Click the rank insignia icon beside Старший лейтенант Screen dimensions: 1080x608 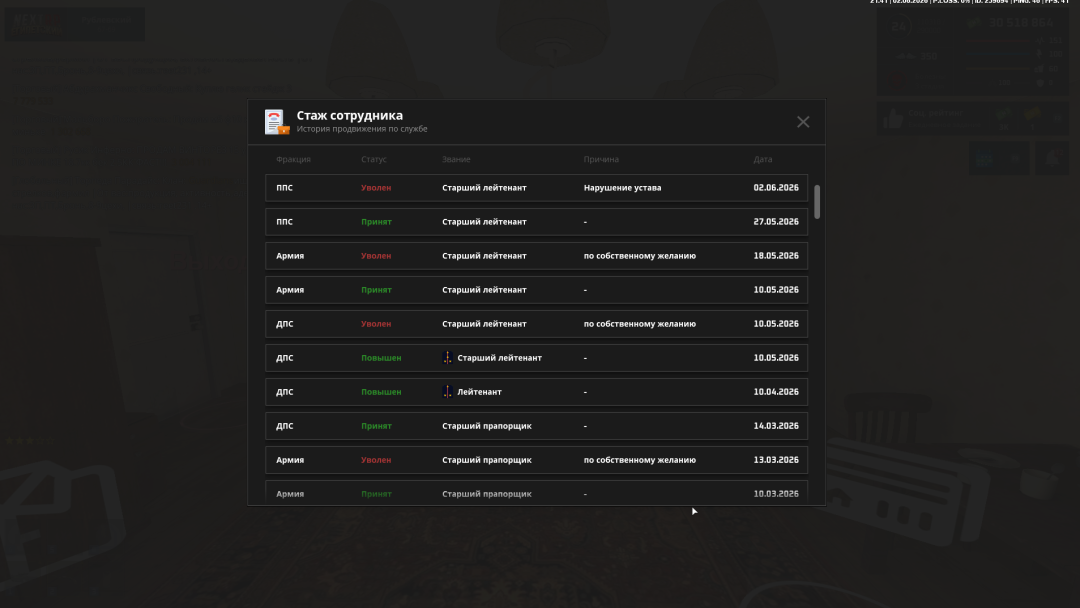[448, 357]
